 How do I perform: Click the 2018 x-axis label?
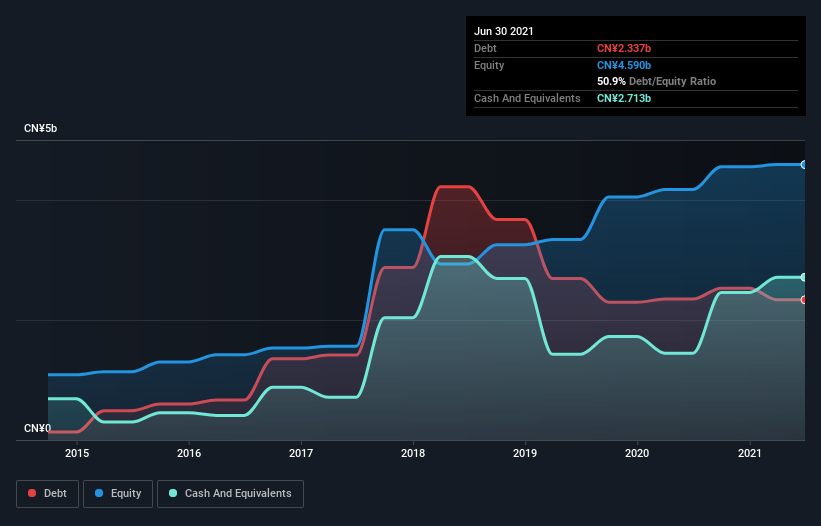[x=413, y=453]
